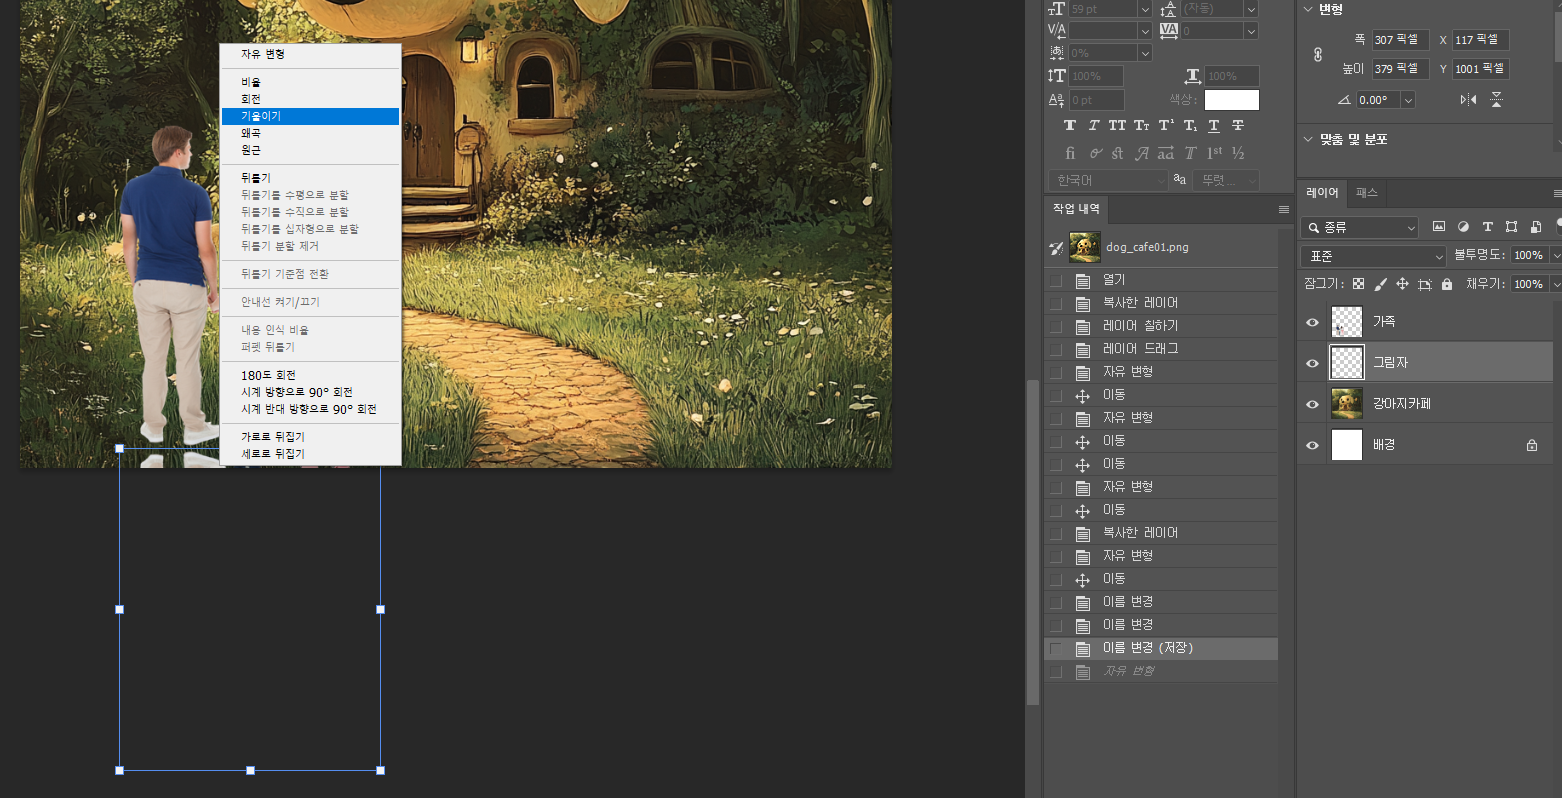Set history brush source beside 레이어 칠하기
Image resolution: width=1562 pixels, height=798 pixels.
click(1056, 326)
